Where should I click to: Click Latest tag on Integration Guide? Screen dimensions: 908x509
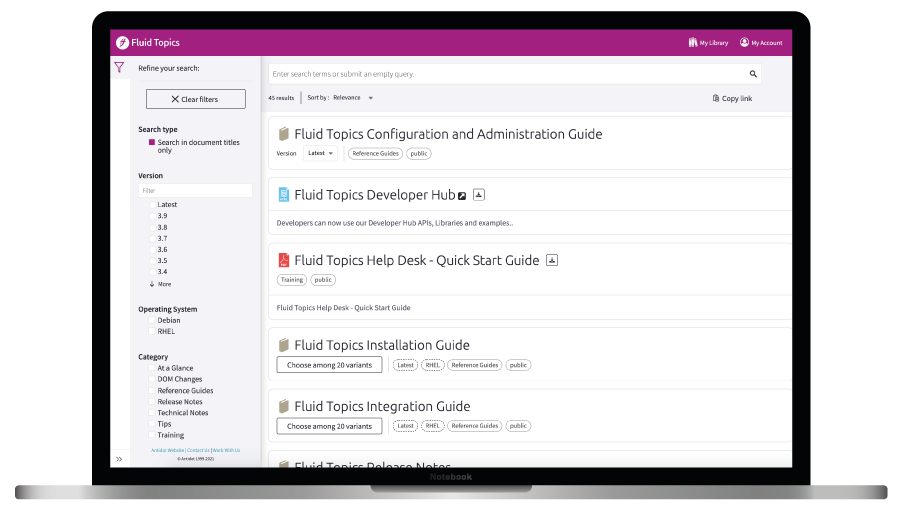(405, 426)
